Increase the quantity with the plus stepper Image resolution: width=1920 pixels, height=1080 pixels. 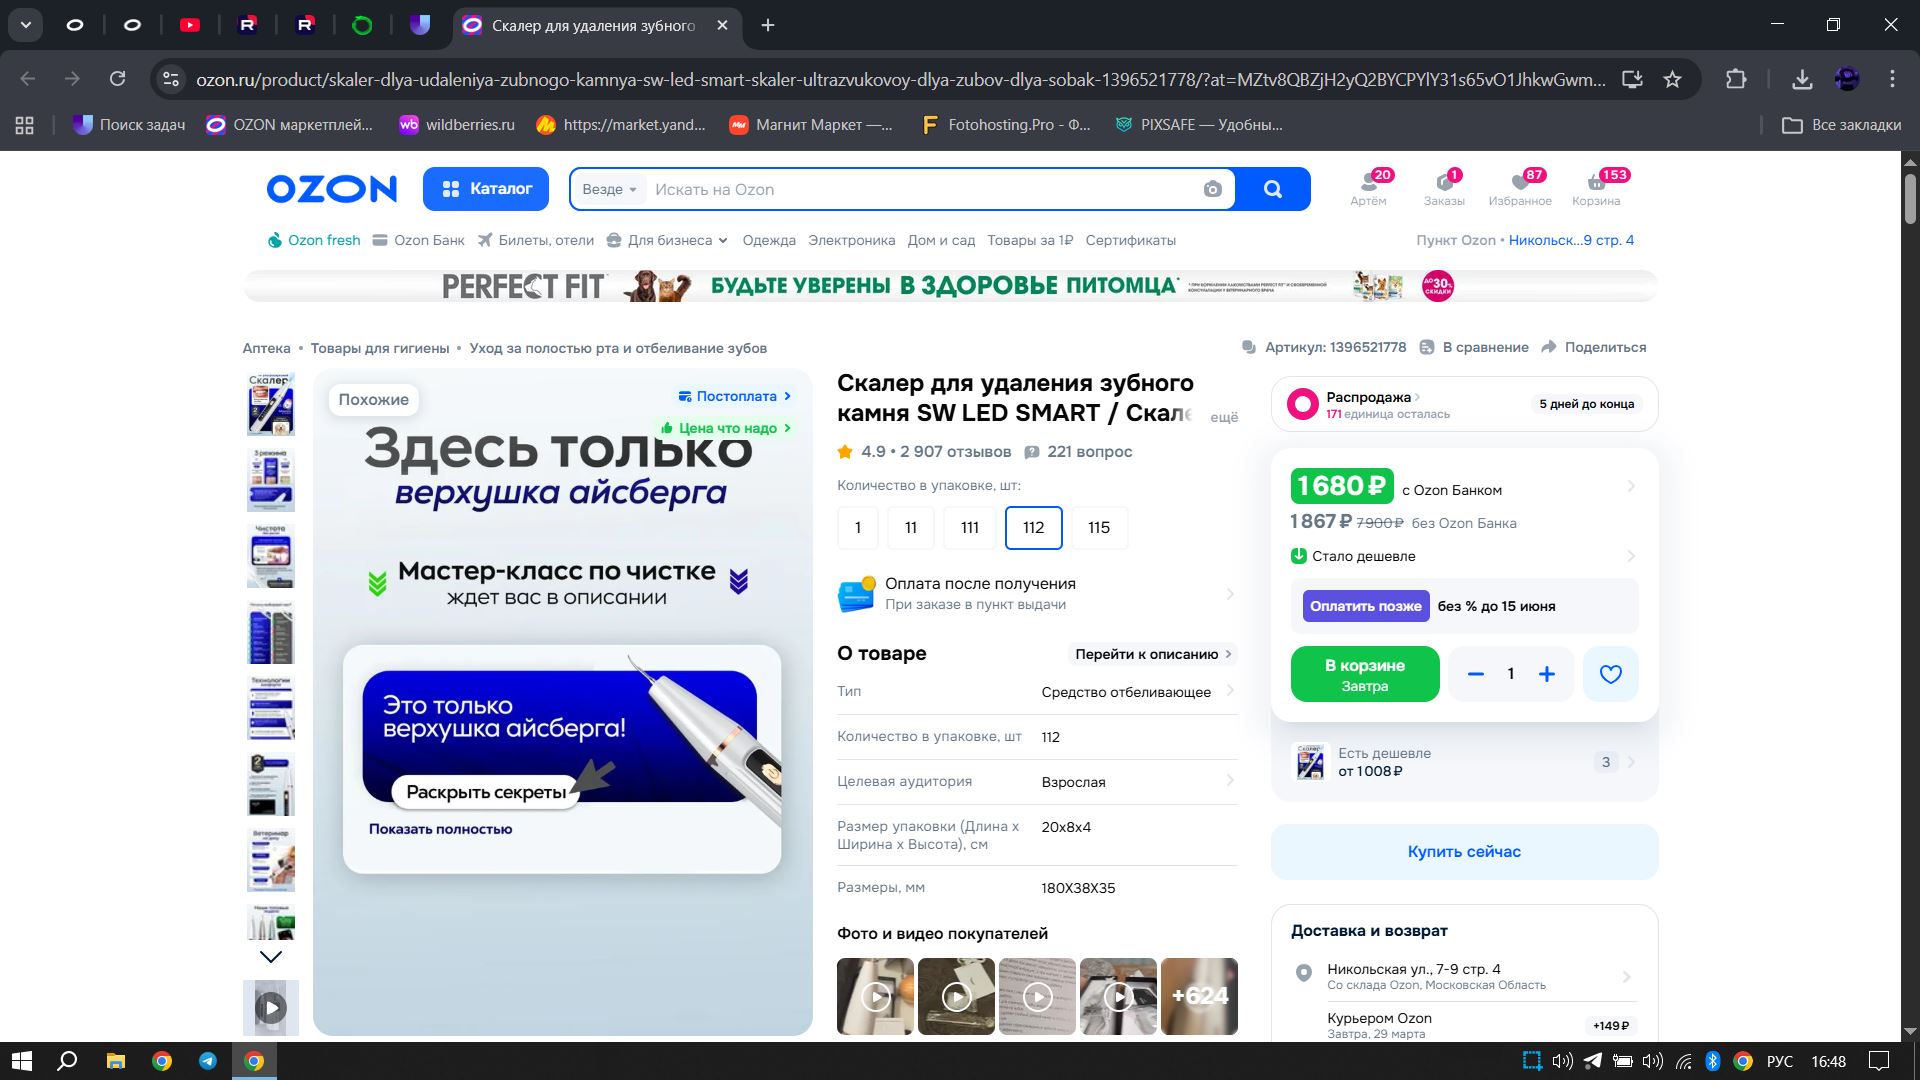[1546, 674]
